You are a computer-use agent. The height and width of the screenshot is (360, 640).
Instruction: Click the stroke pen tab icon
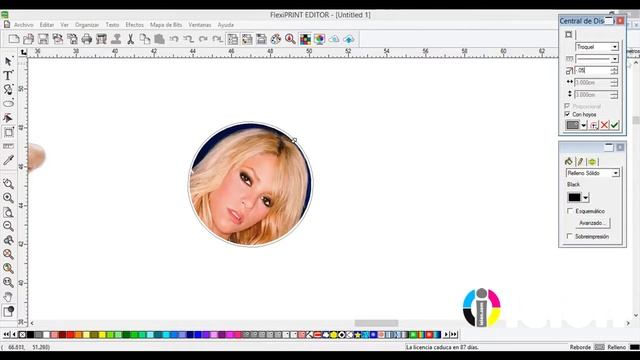pos(580,161)
